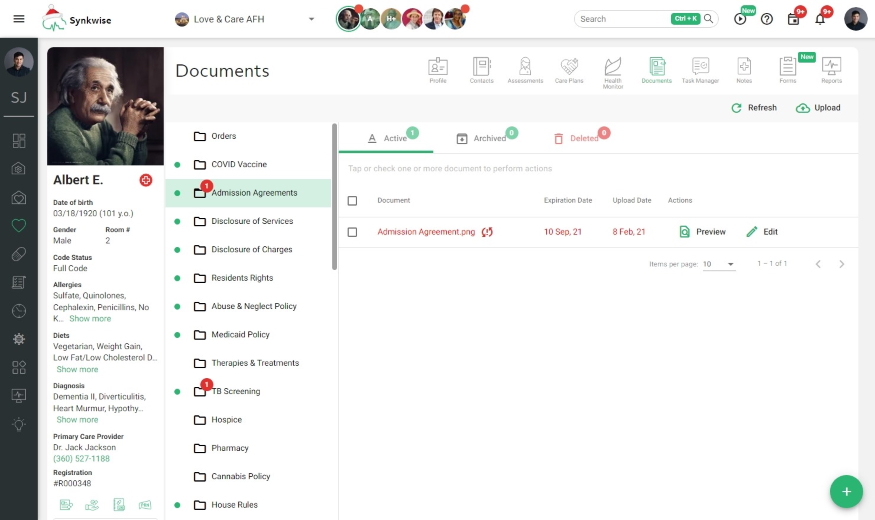Expand allergies with Show more
The image size is (875, 520).
point(90,319)
